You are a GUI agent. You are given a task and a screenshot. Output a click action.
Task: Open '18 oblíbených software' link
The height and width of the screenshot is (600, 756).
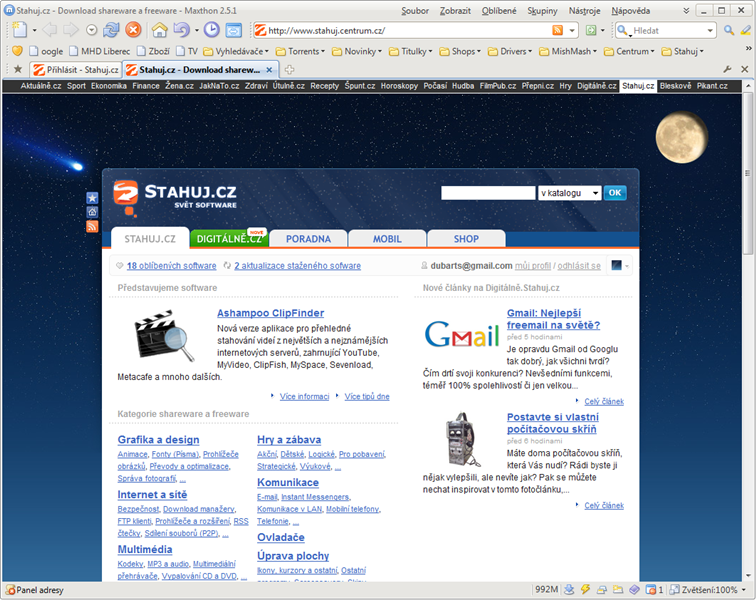171,266
